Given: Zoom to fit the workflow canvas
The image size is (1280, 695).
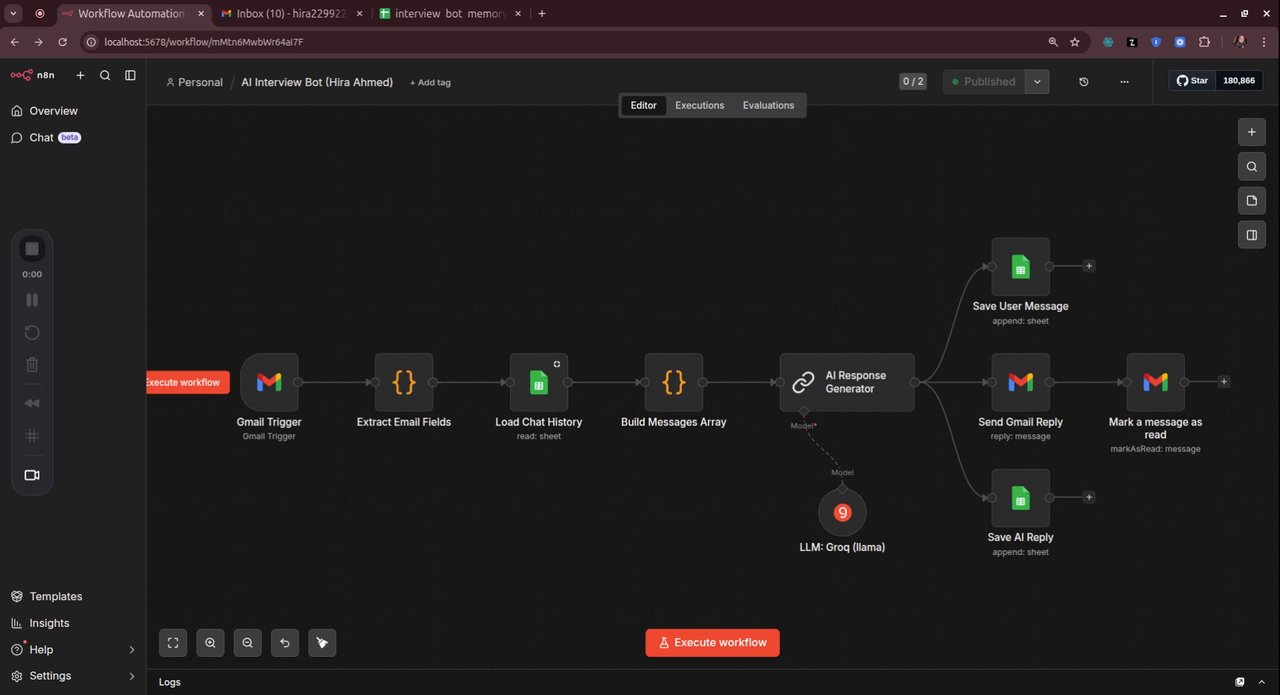Looking at the screenshot, I should tap(173, 643).
